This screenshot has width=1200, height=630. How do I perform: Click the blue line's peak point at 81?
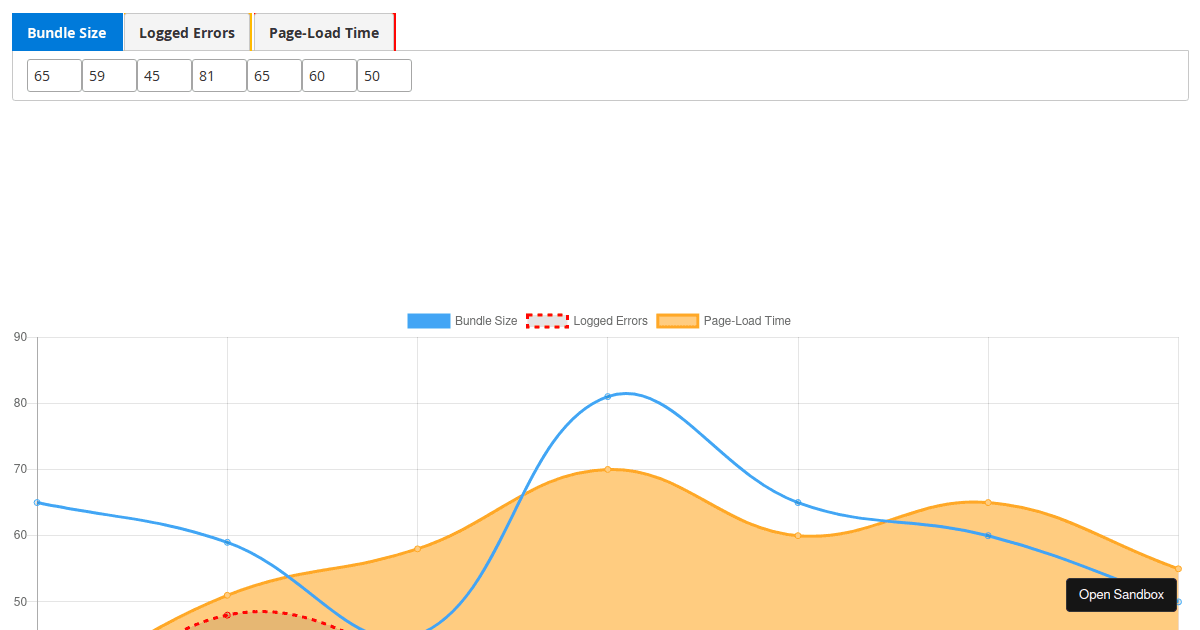tap(607, 397)
